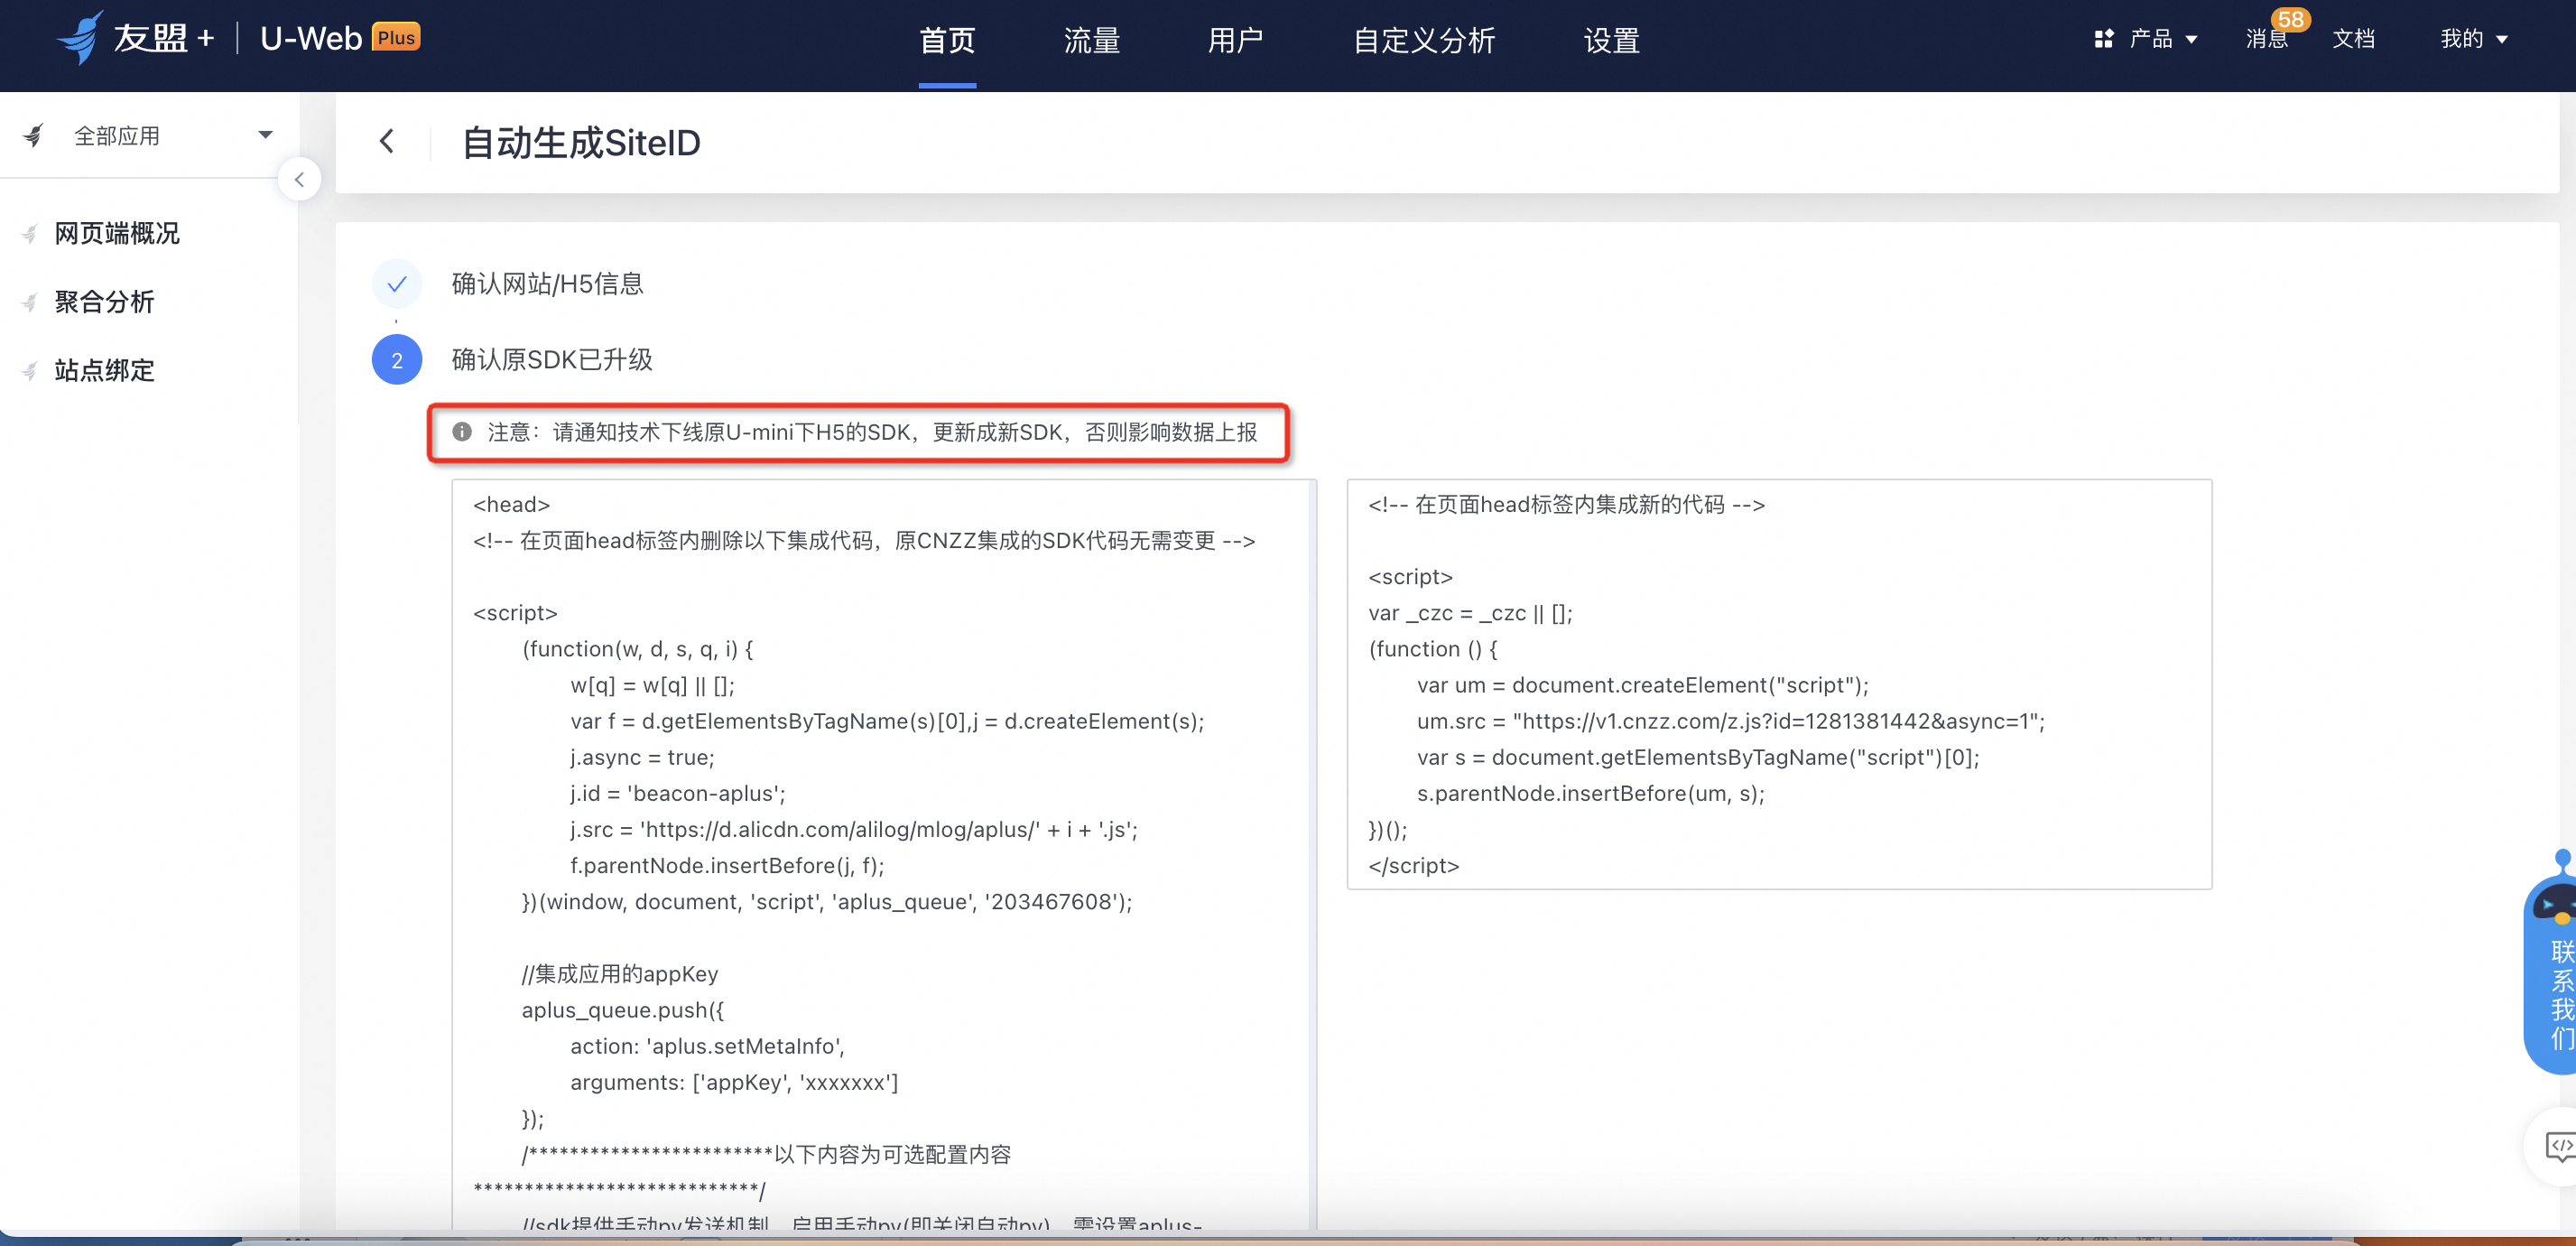Viewport: 2576px width, 1246px height.
Task: Click the 注意 notice text about U-mini SDK
Action: 872,432
